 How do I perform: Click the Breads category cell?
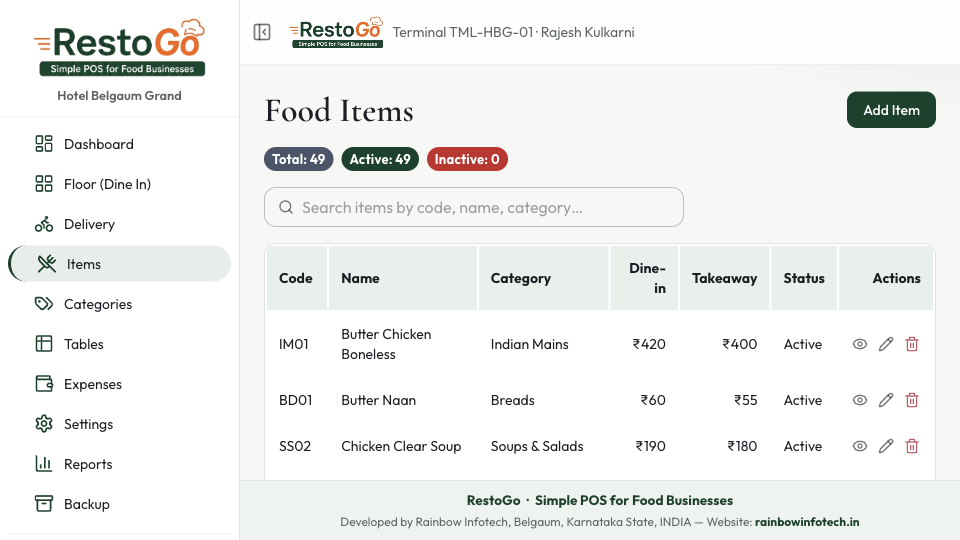(512, 400)
